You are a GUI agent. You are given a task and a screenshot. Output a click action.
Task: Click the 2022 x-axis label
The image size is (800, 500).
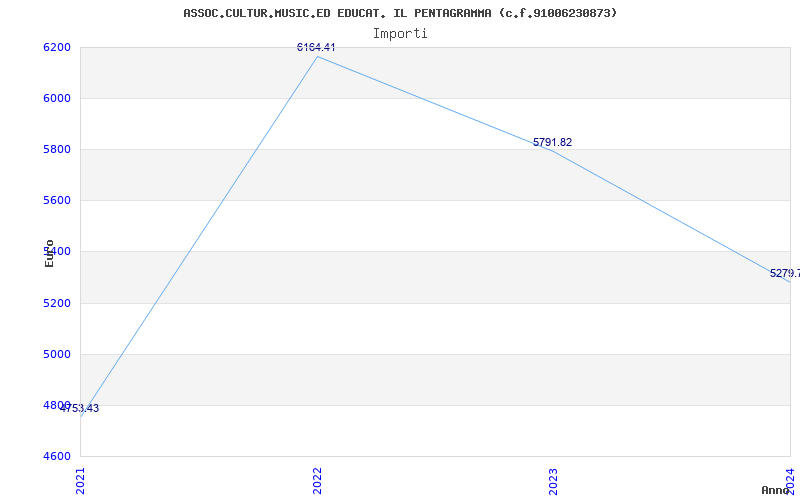pos(317,481)
